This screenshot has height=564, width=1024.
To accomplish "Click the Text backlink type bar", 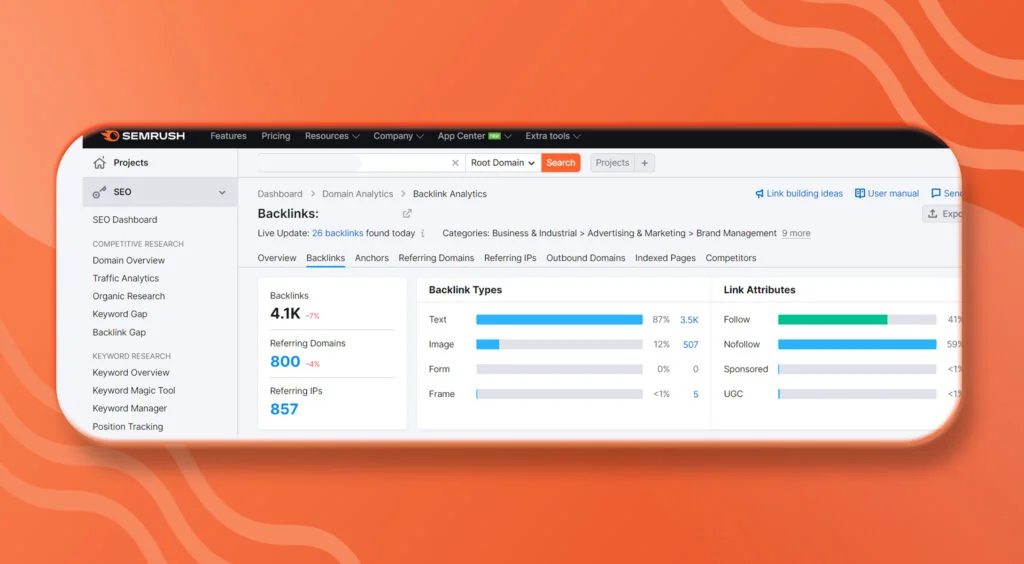I will click(x=559, y=320).
